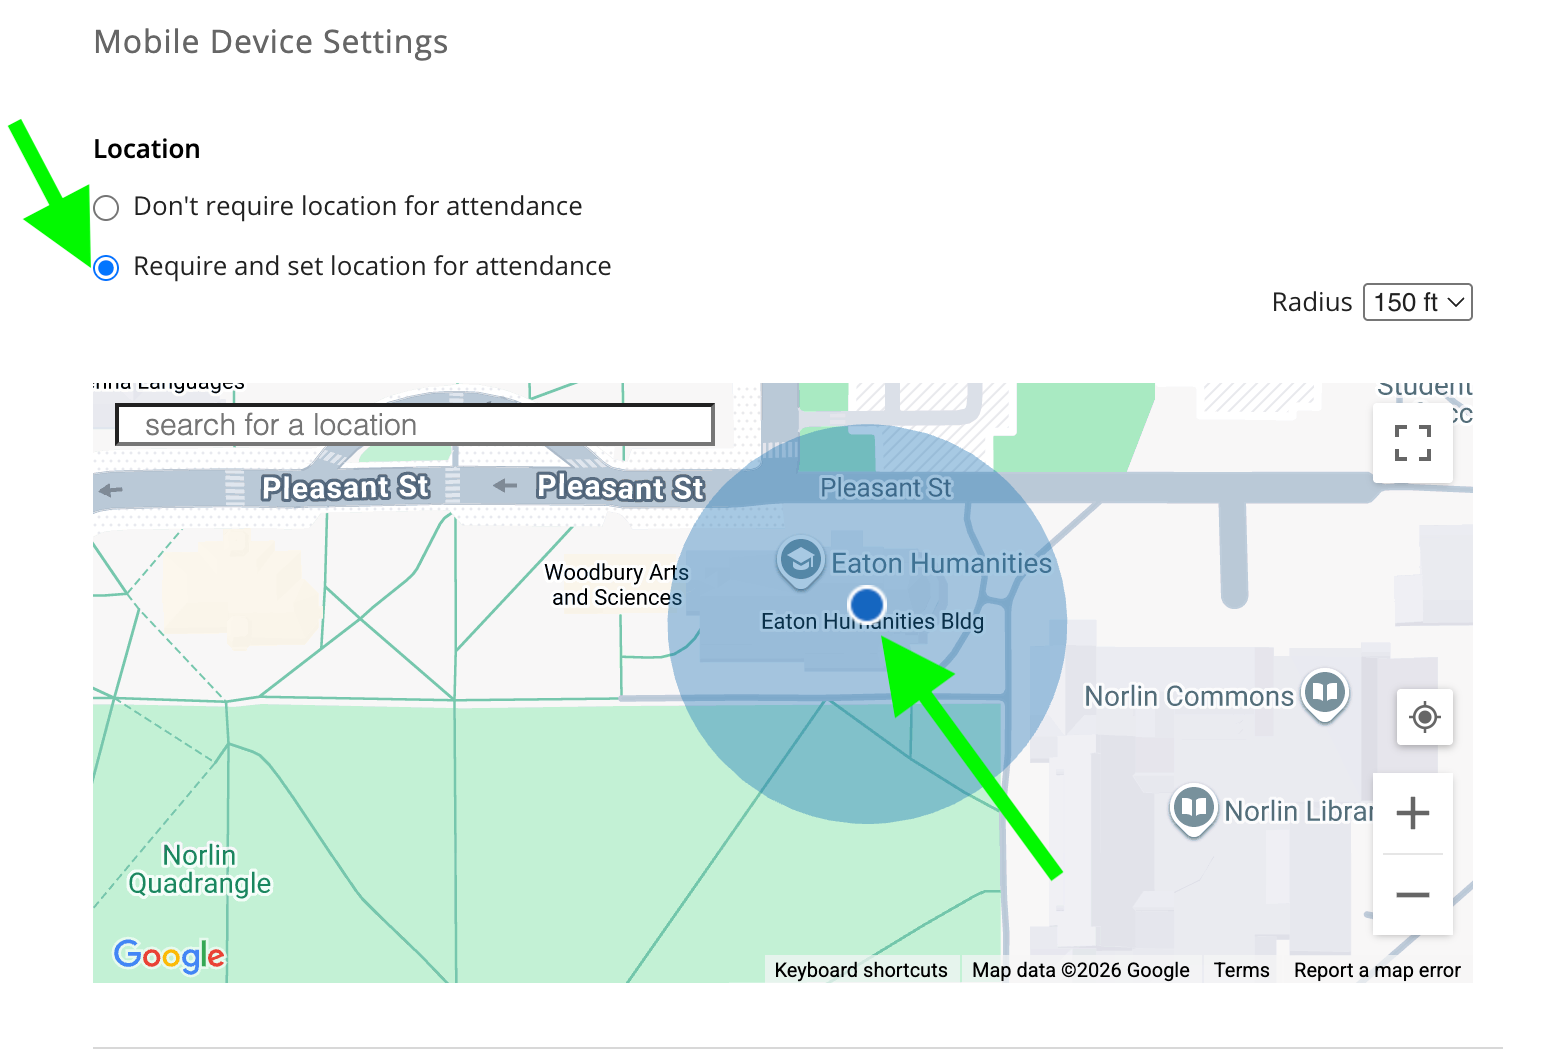Open the Radius dropdown
Screen dimensions: 1558x1058
pyautogui.click(x=1417, y=302)
